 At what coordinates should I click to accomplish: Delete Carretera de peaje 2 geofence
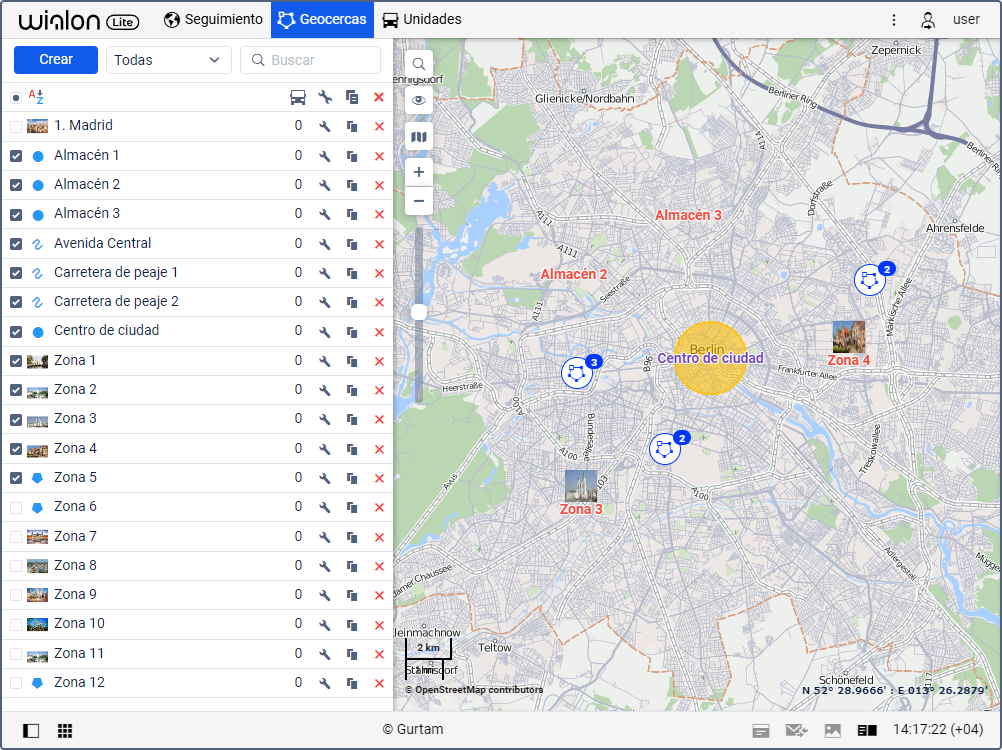(x=379, y=302)
